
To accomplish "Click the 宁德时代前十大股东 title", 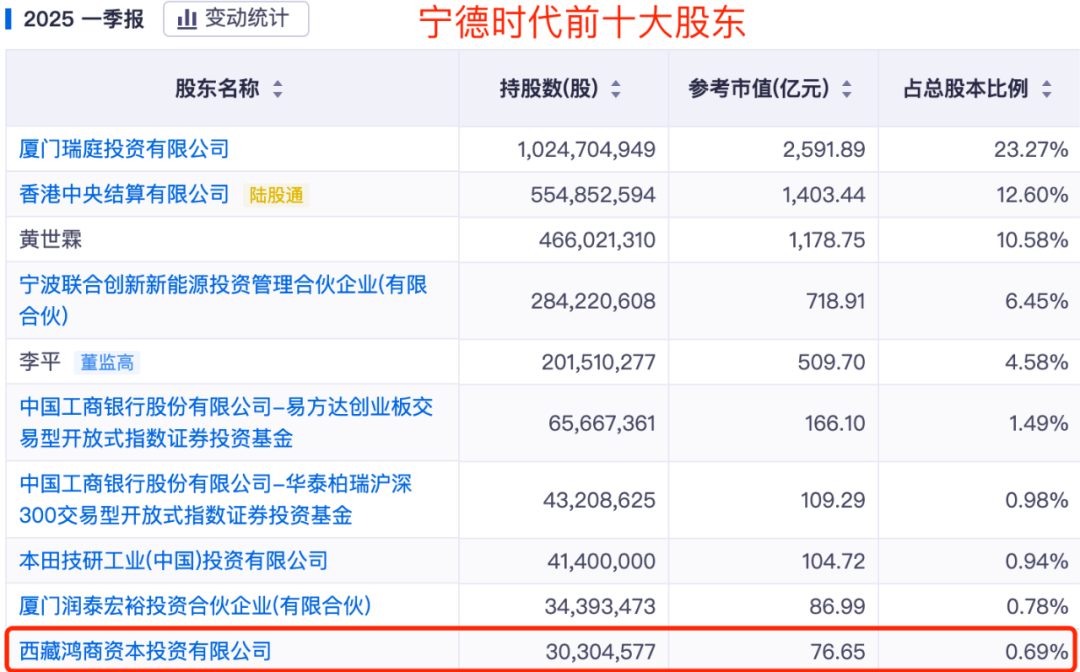I will 582,22.
